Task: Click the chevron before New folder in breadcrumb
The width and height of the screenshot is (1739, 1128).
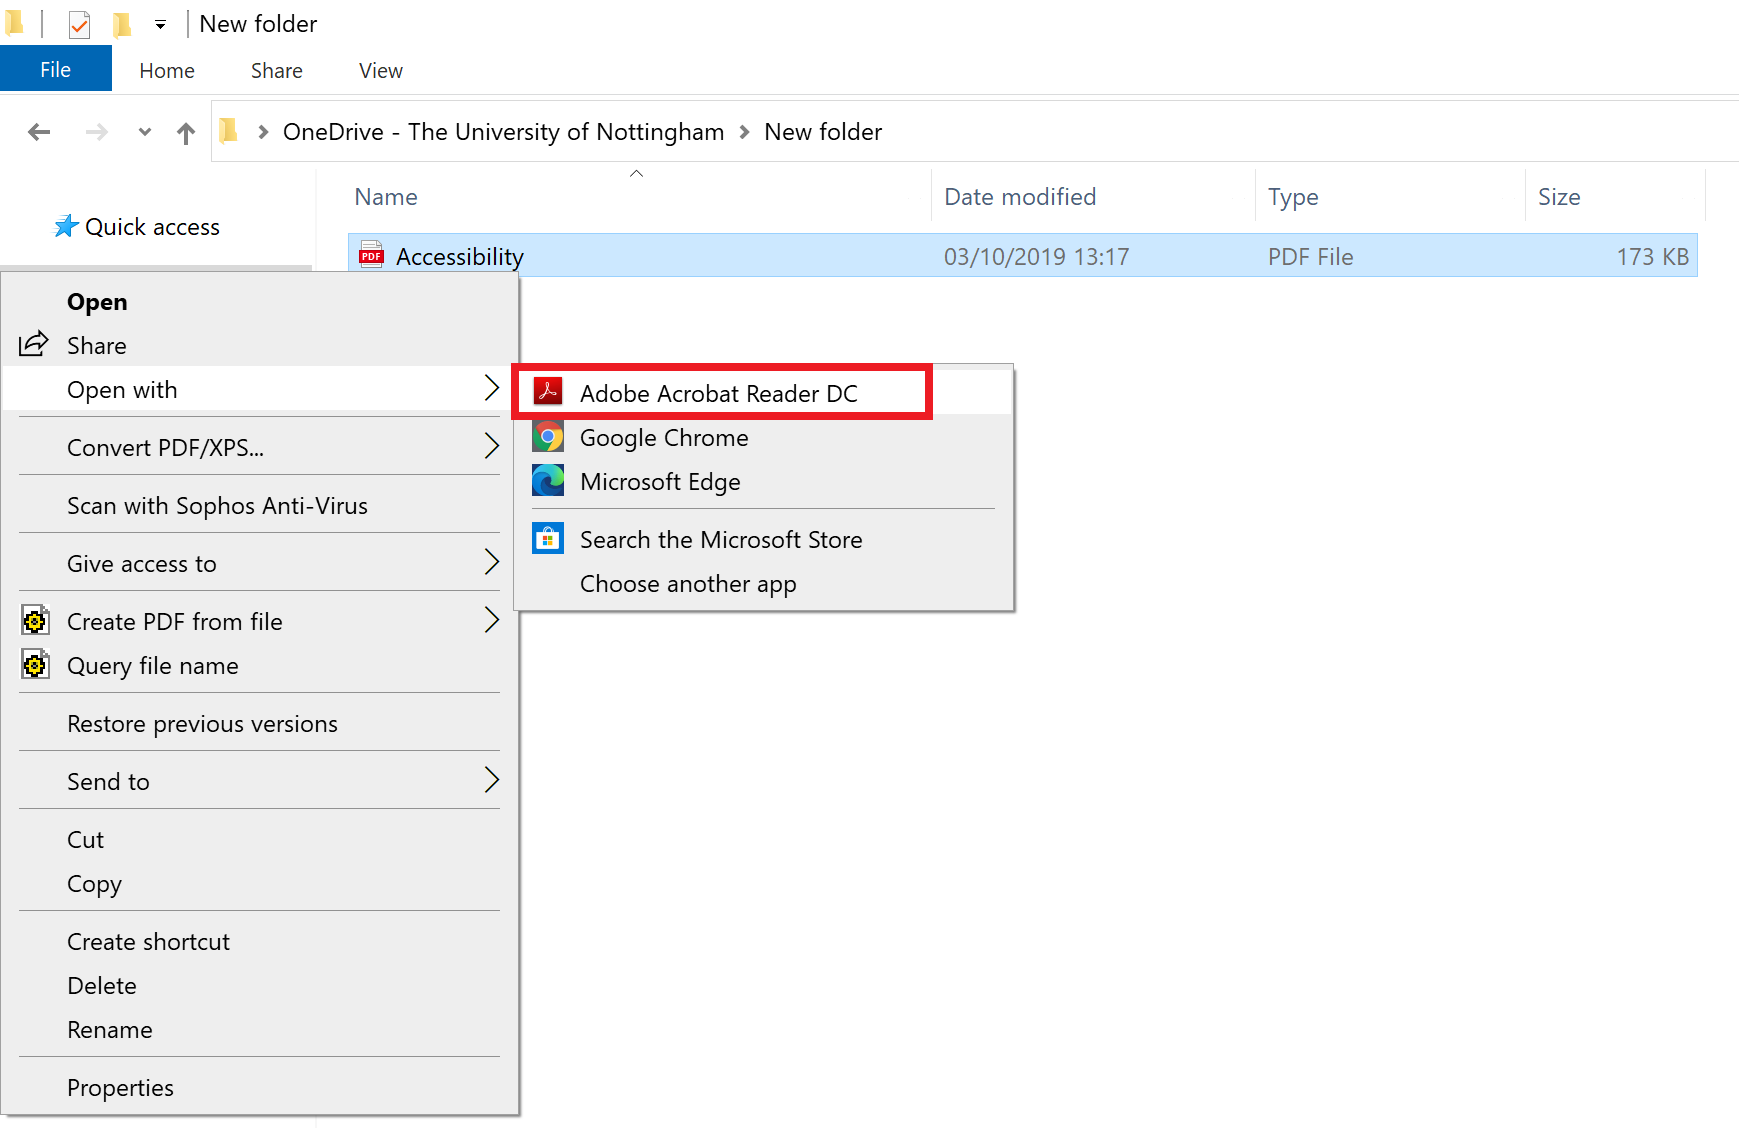Action: (744, 132)
